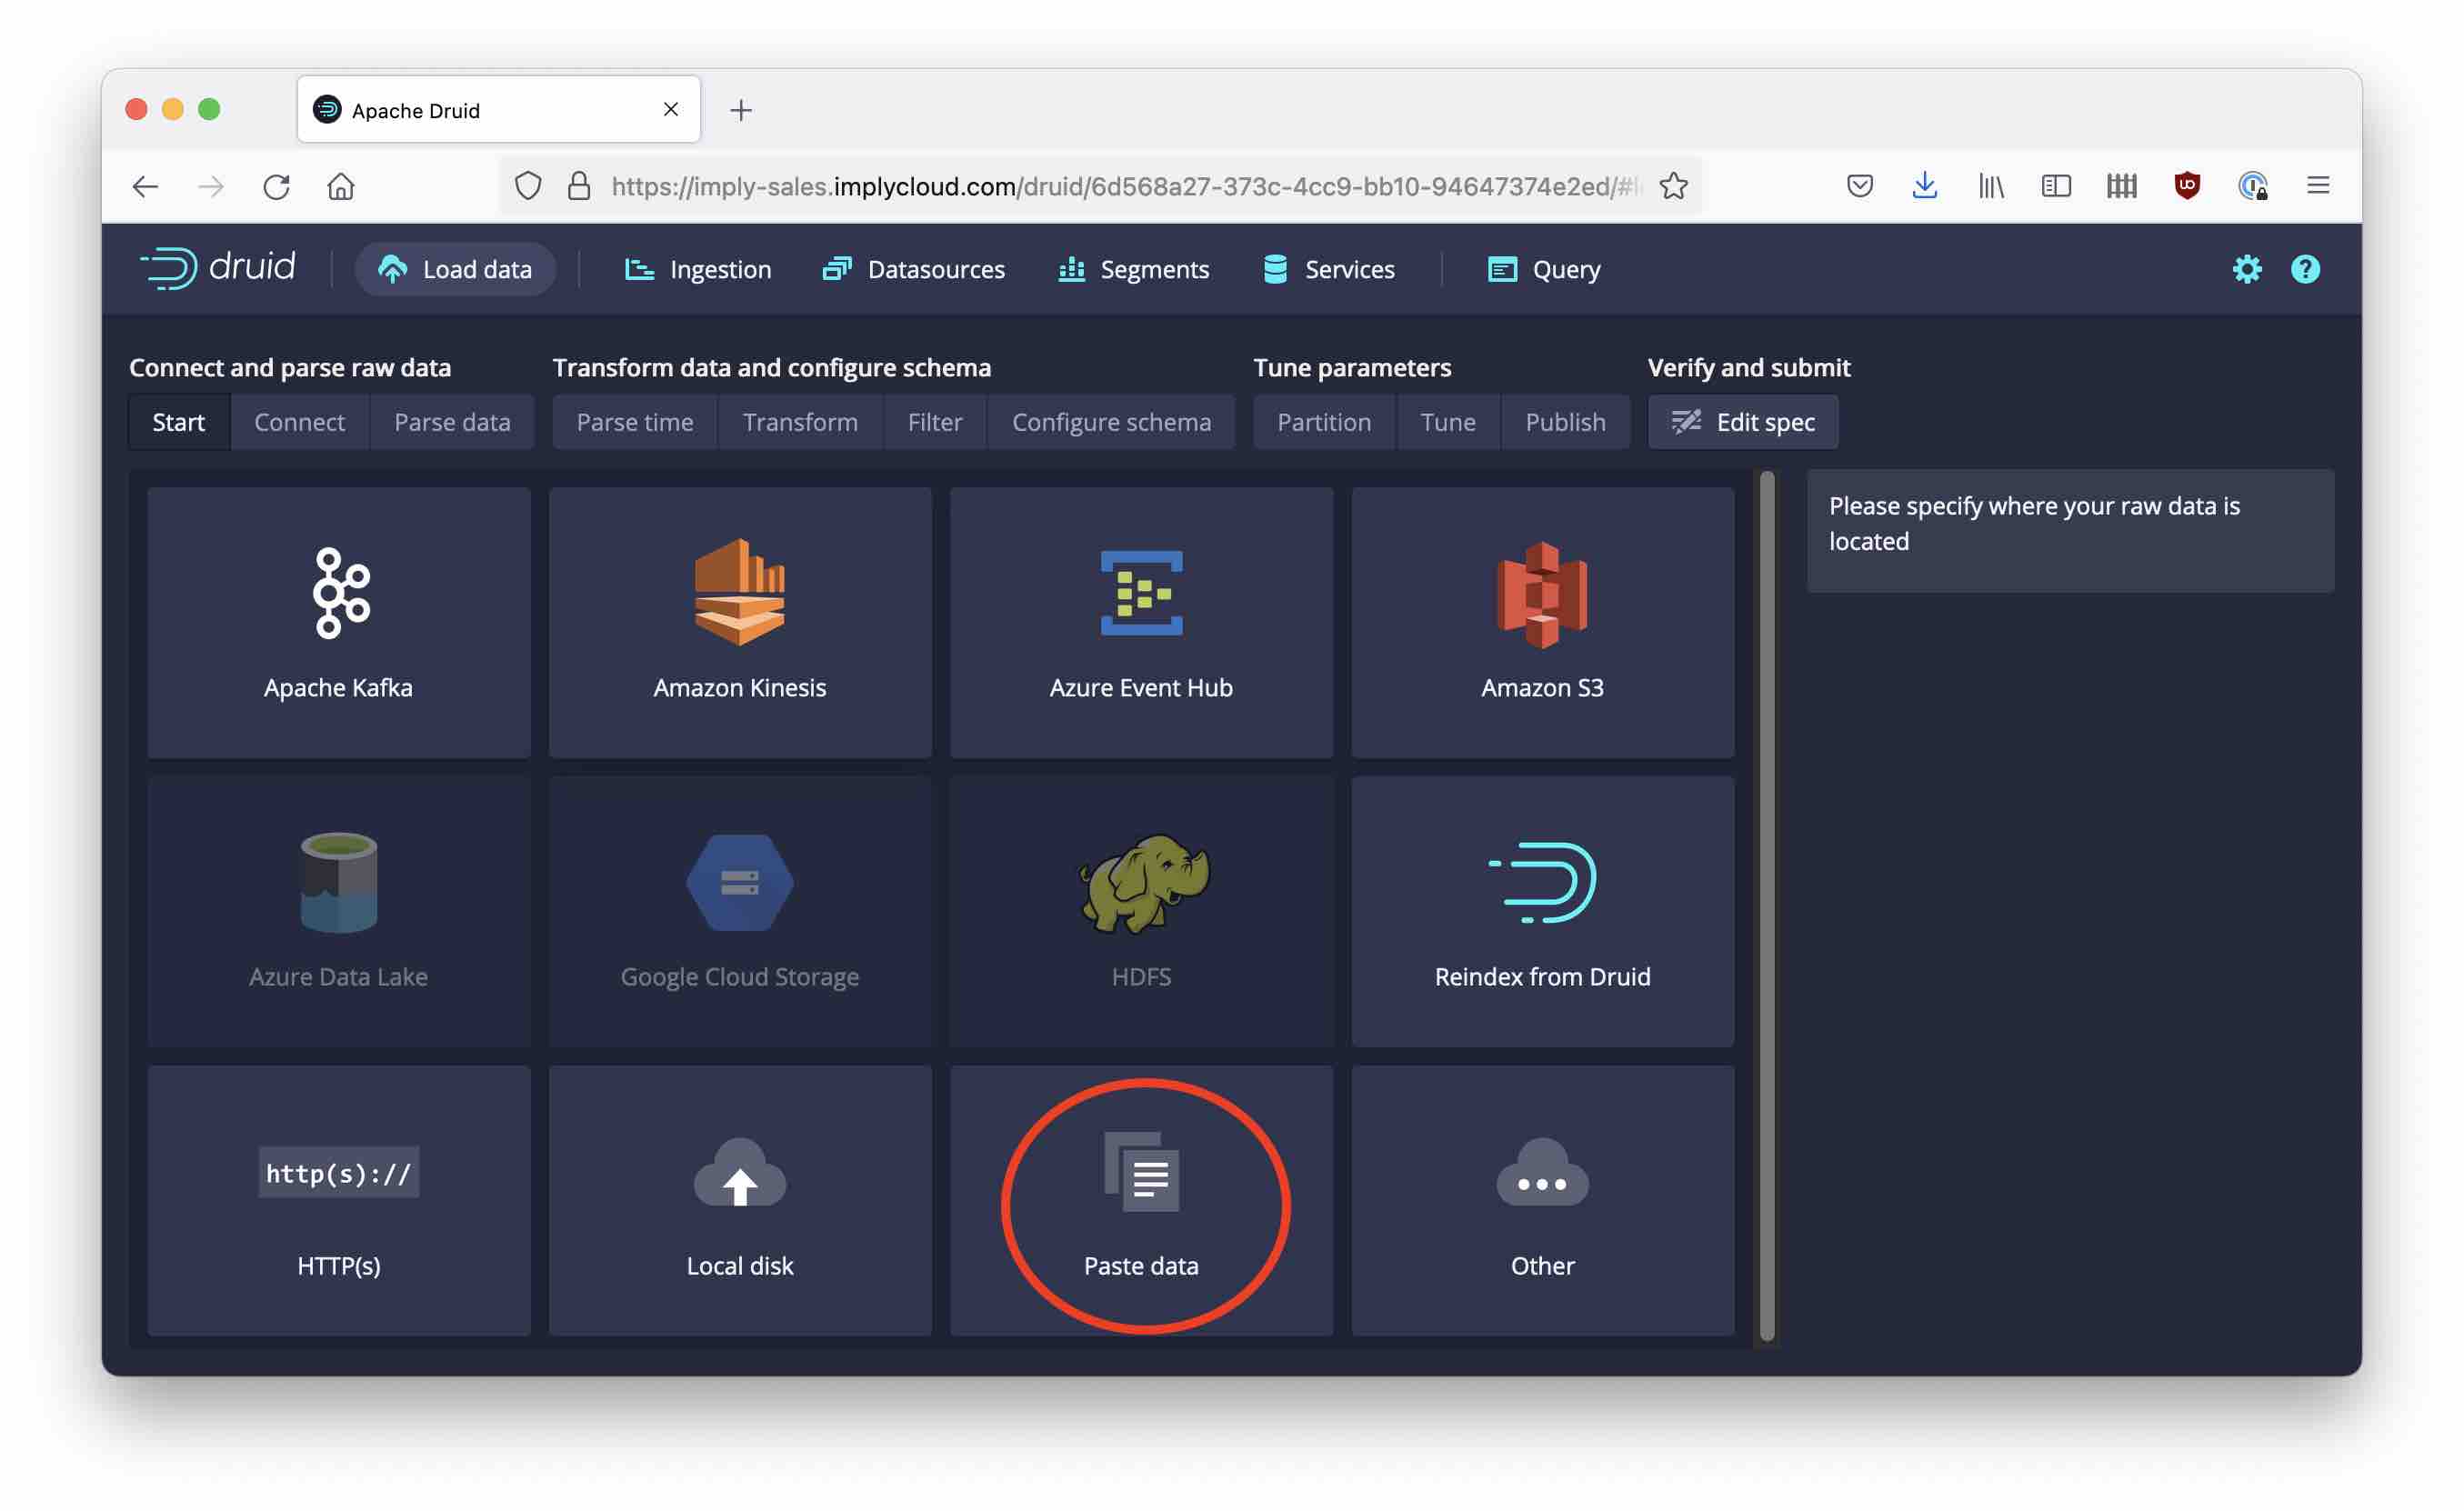This screenshot has width=2464, height=1511.
Task: Bookmark page with the star icon
Action: [1673, 186]
